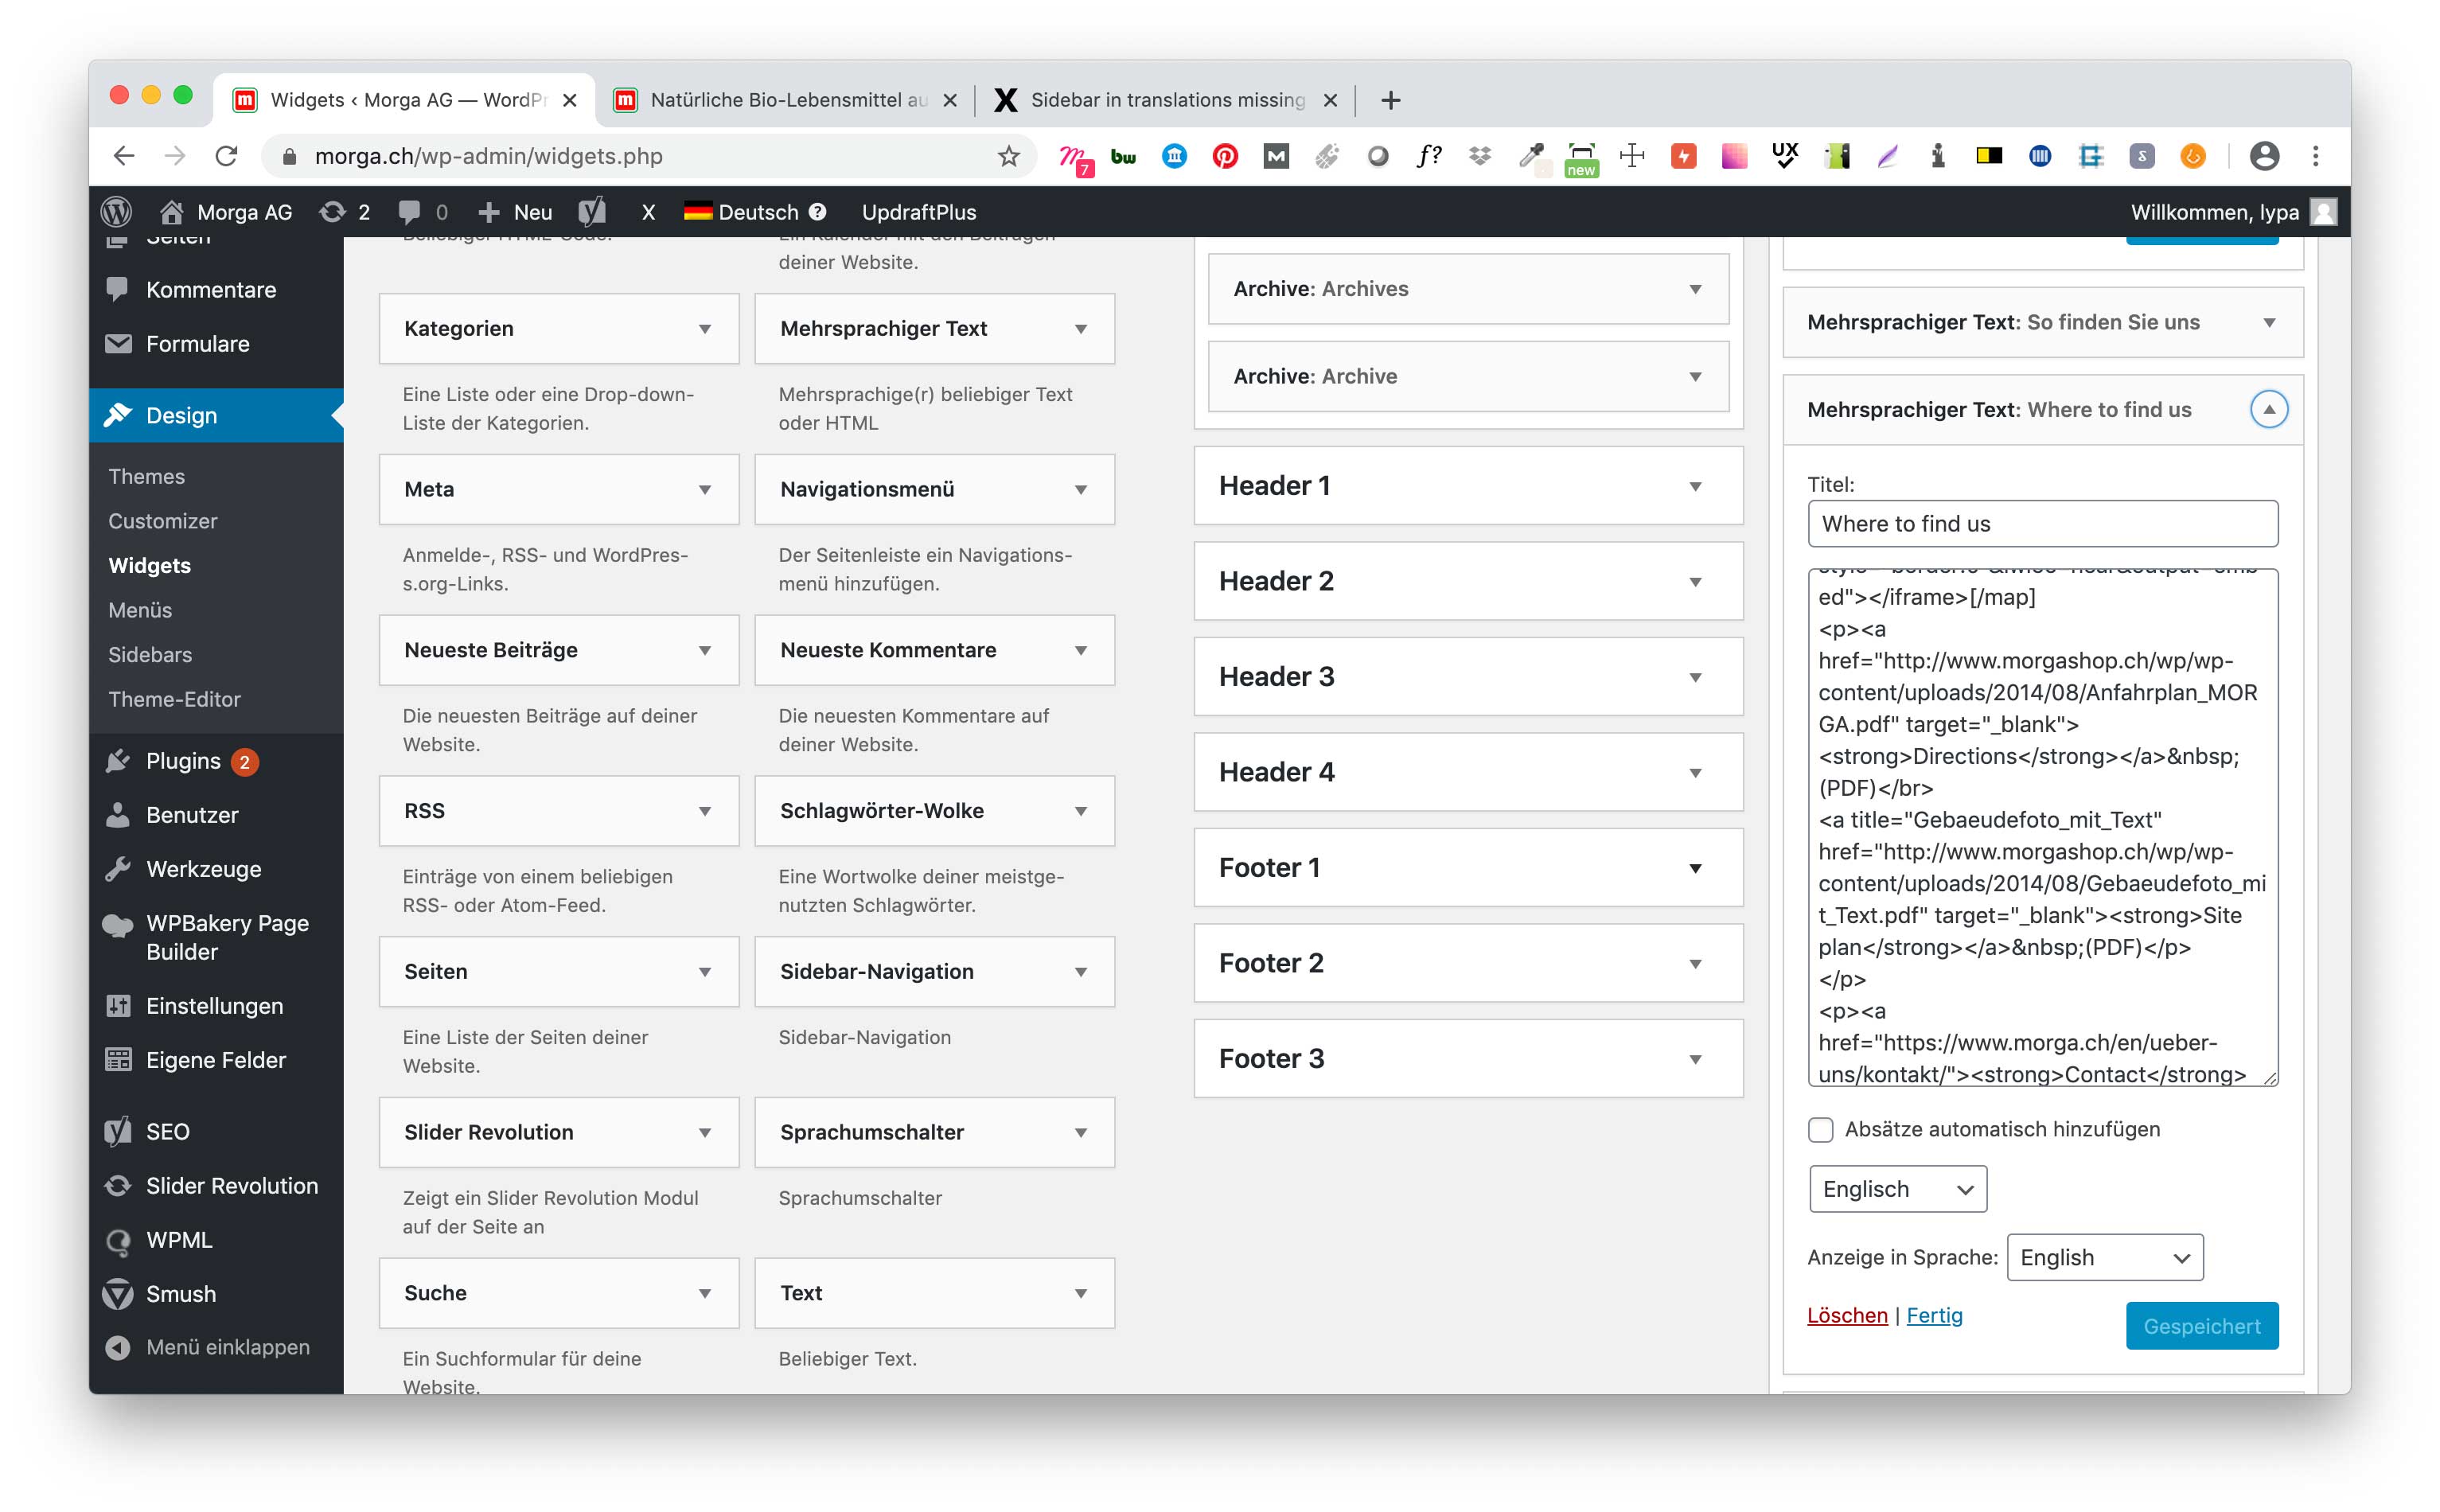Click the Yoast SEO icon in admin bar
Screen dimensions: 2440x1512
tap(592, 211)
